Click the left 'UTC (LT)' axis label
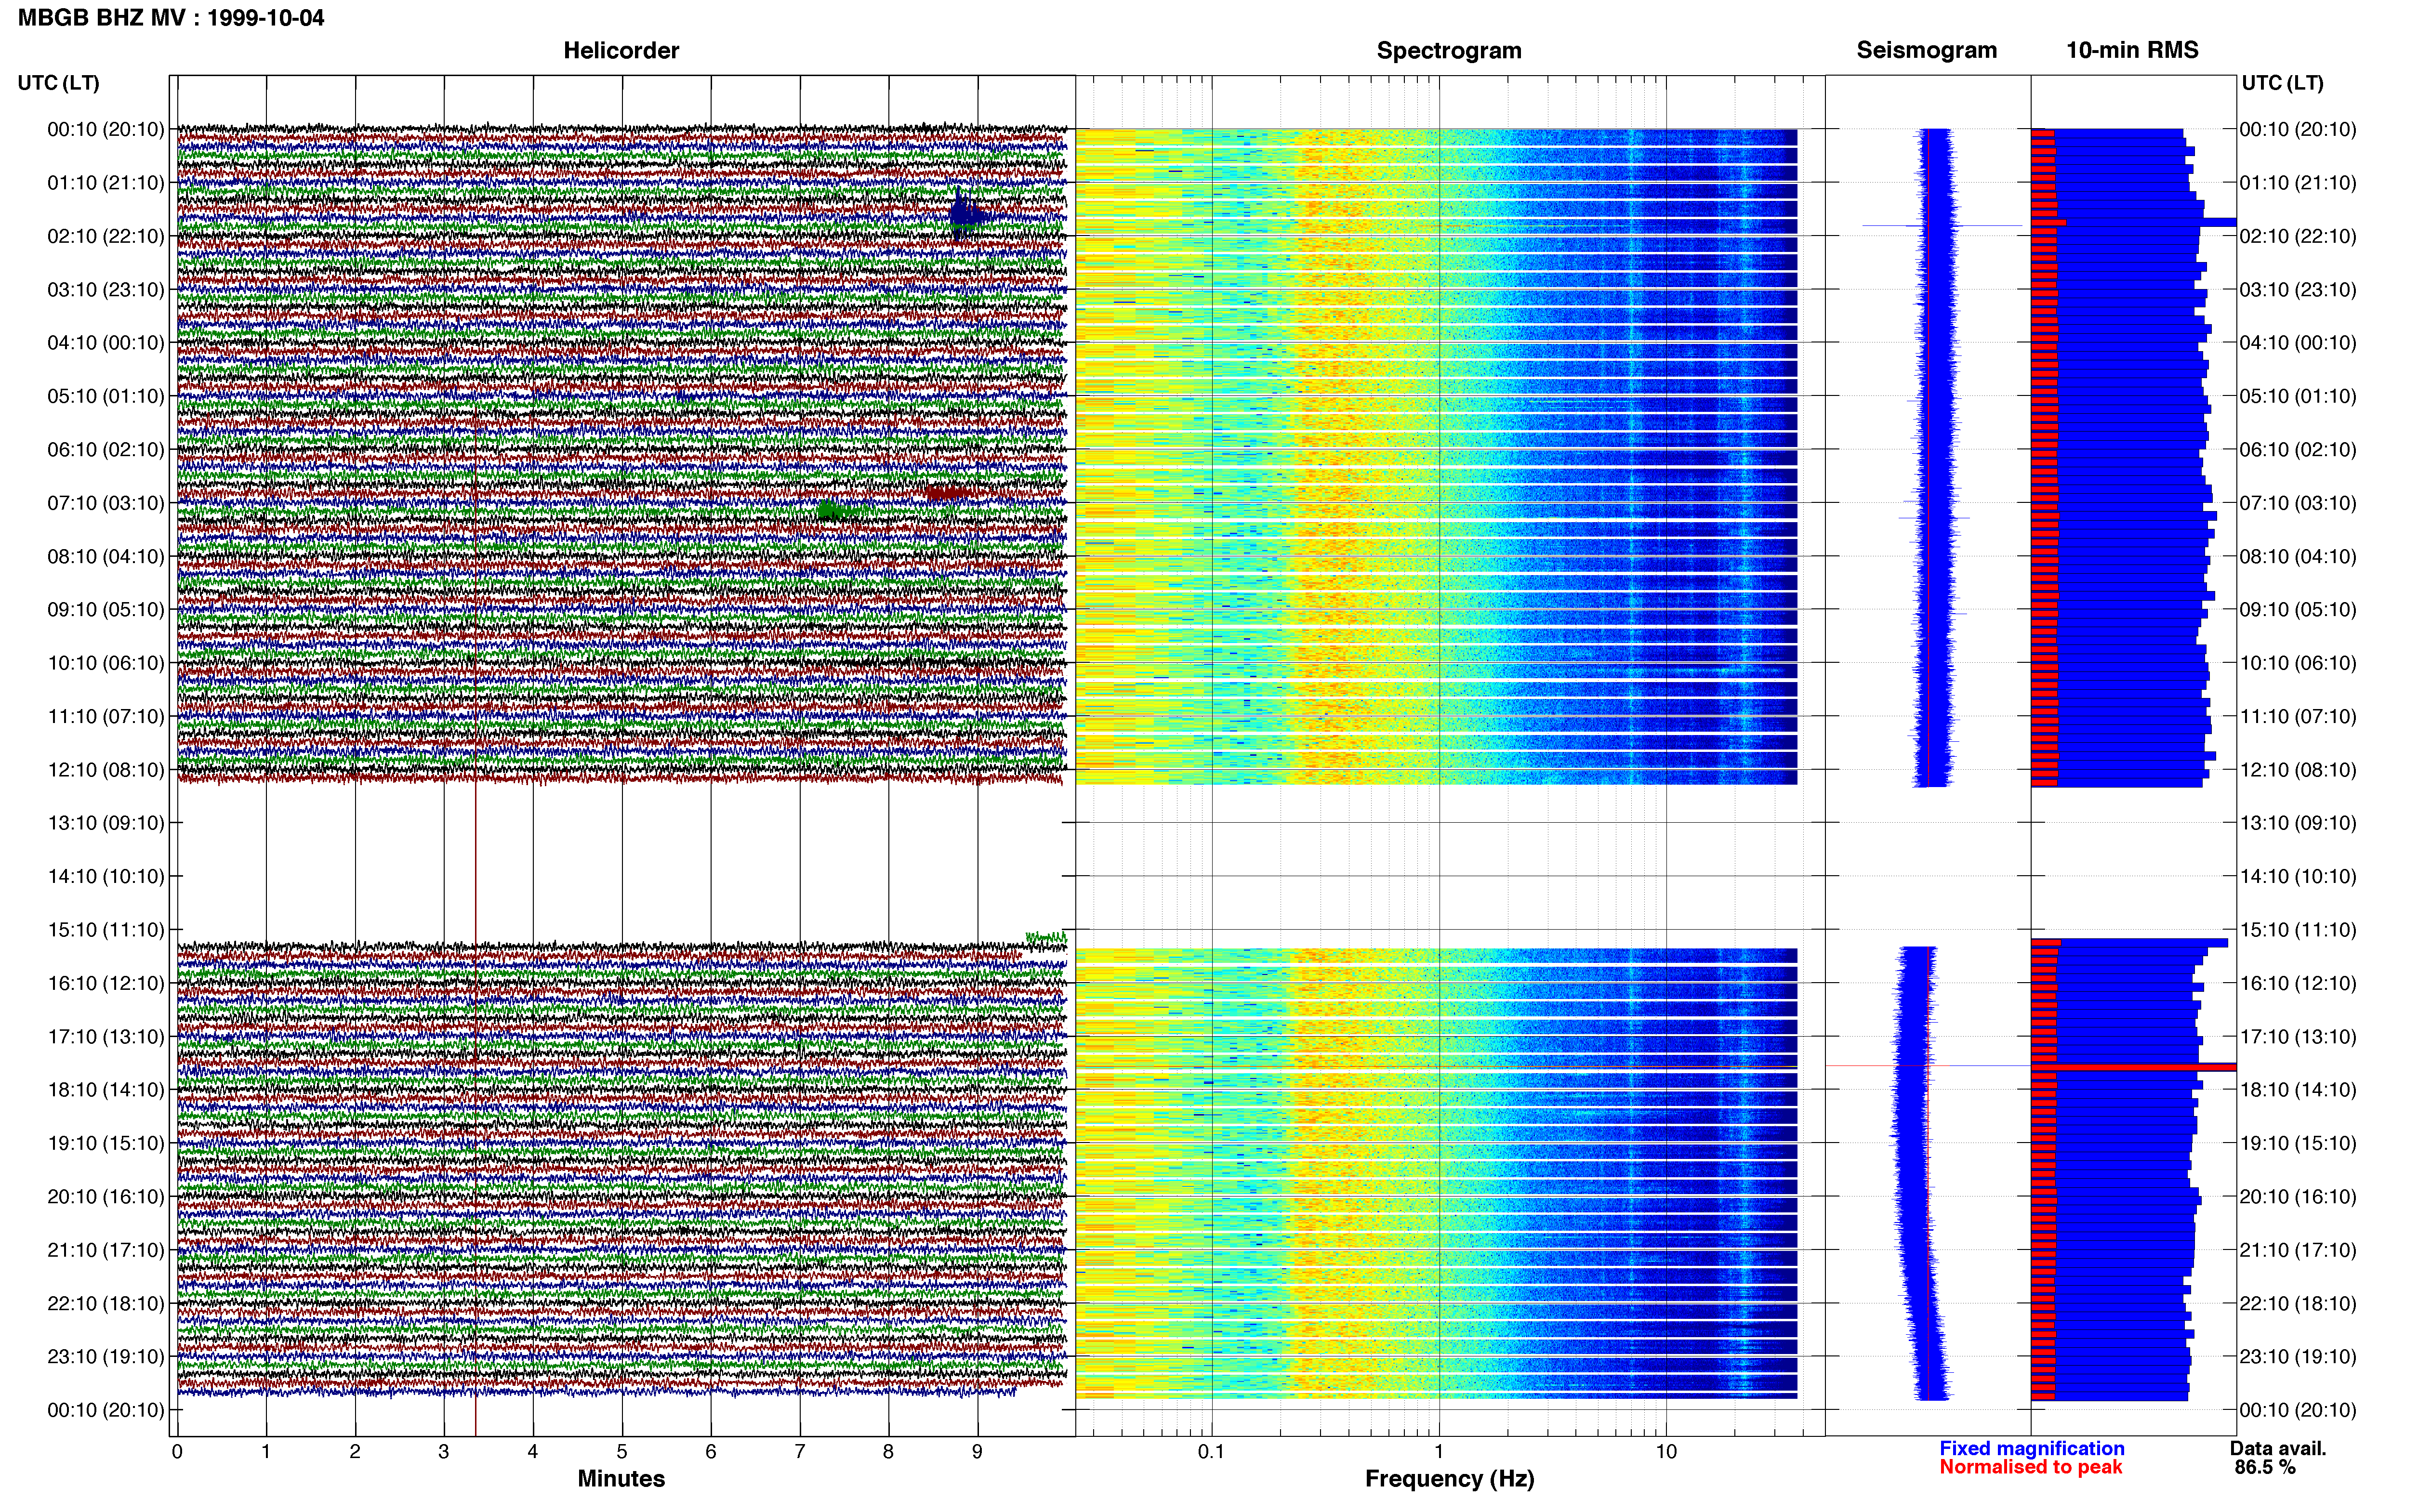This screenshot has height=1512, width=2418. click(58, 83)
